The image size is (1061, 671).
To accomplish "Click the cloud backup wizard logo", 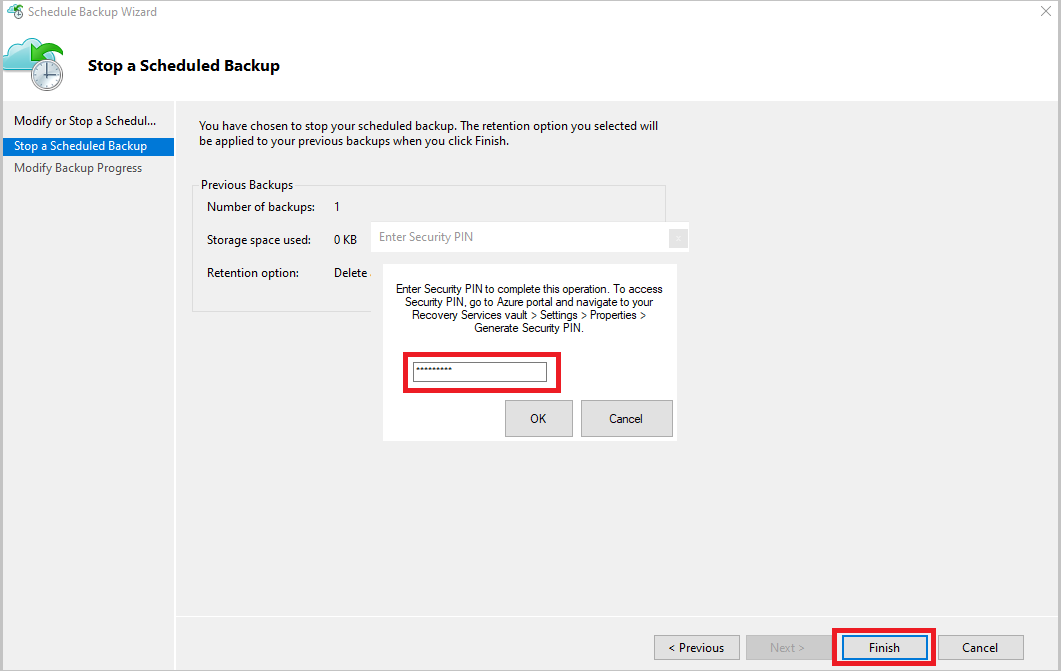I will coord(33,62).
